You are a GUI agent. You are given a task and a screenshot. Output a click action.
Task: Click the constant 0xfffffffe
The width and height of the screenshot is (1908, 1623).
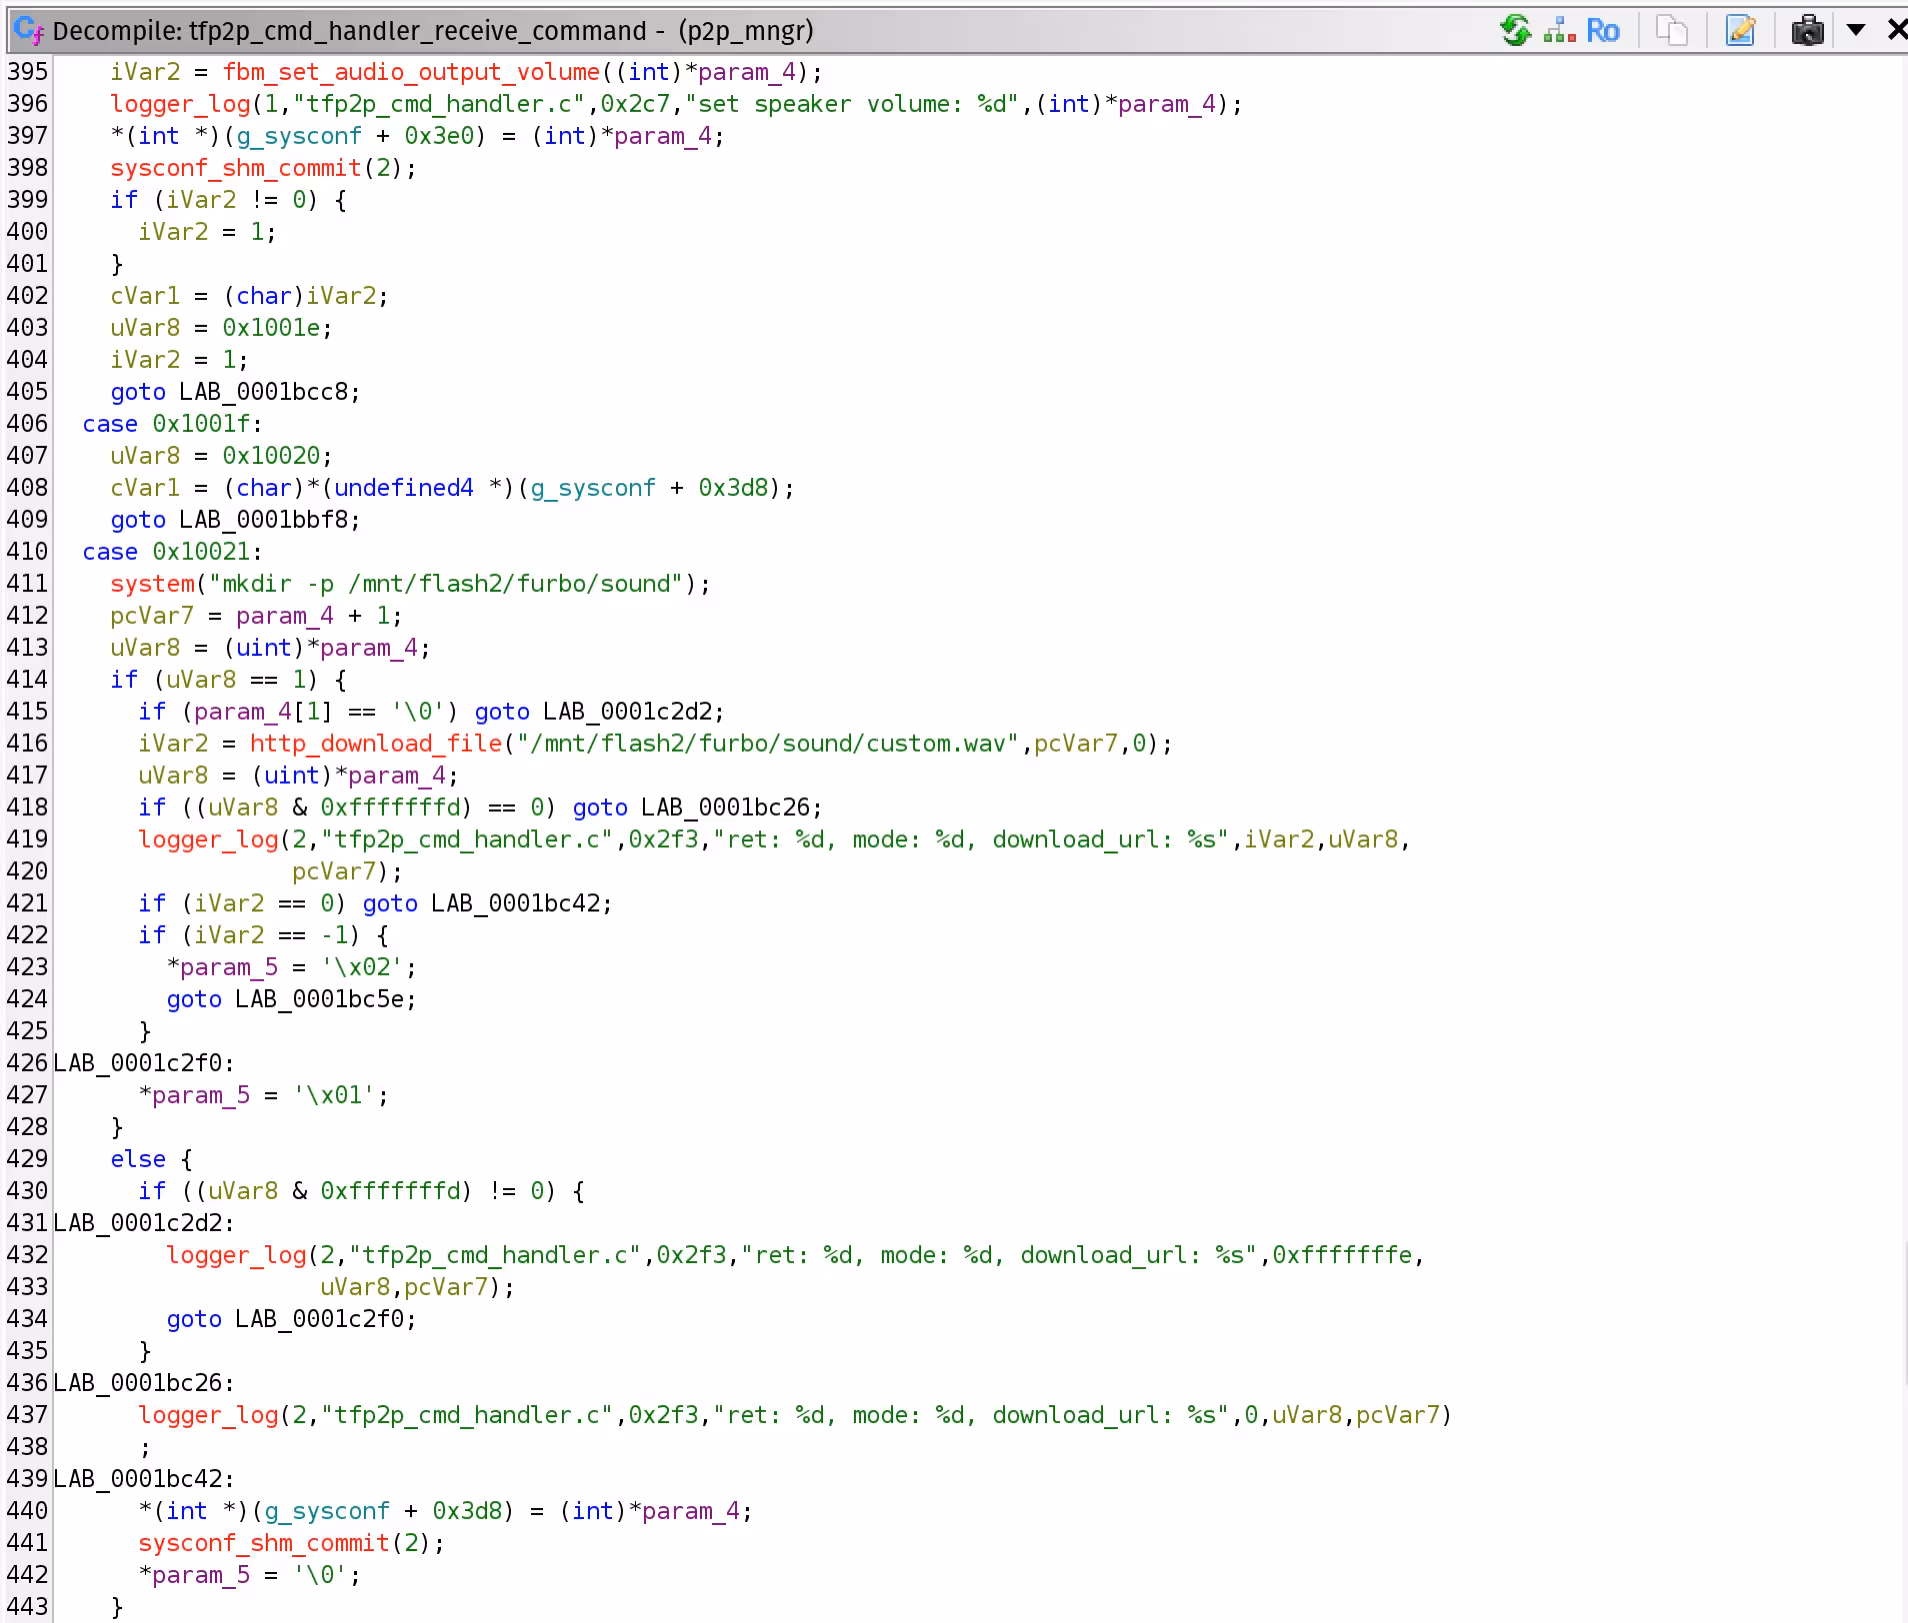click(1342, 1256)
